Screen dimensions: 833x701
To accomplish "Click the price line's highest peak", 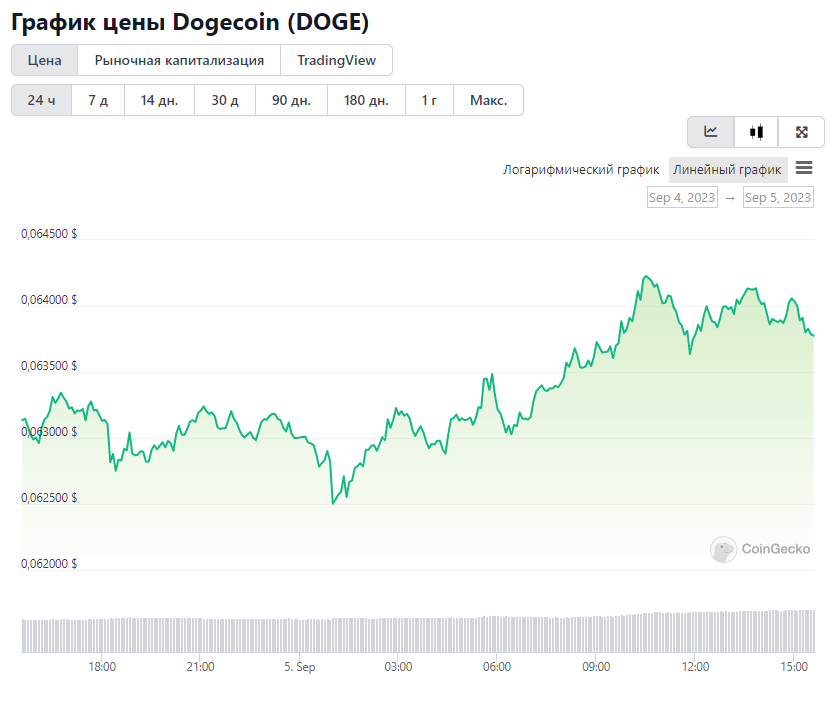I will (646, 276).
